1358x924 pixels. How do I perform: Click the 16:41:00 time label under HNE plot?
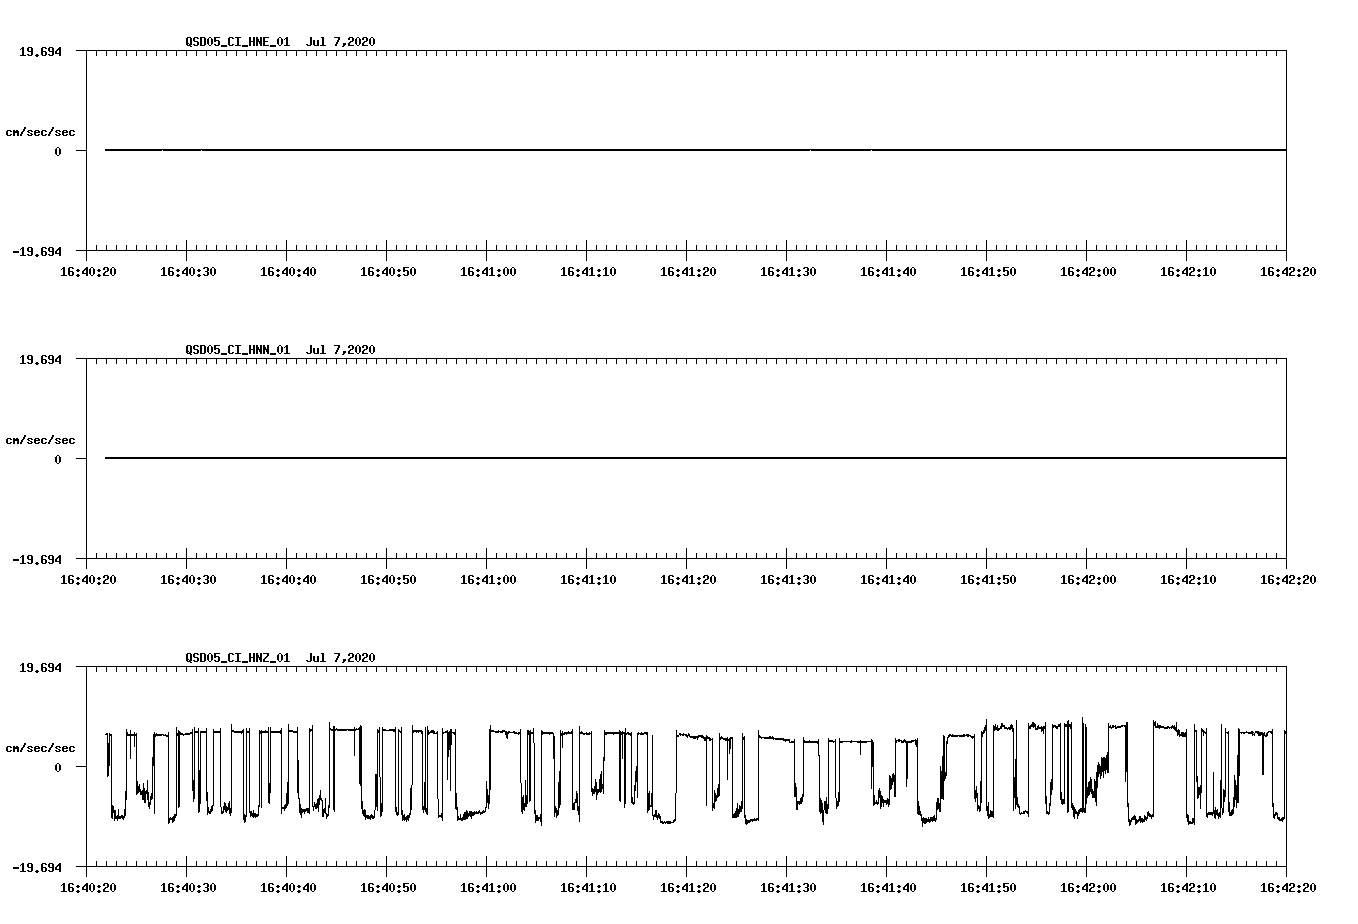tap(488, 272)
